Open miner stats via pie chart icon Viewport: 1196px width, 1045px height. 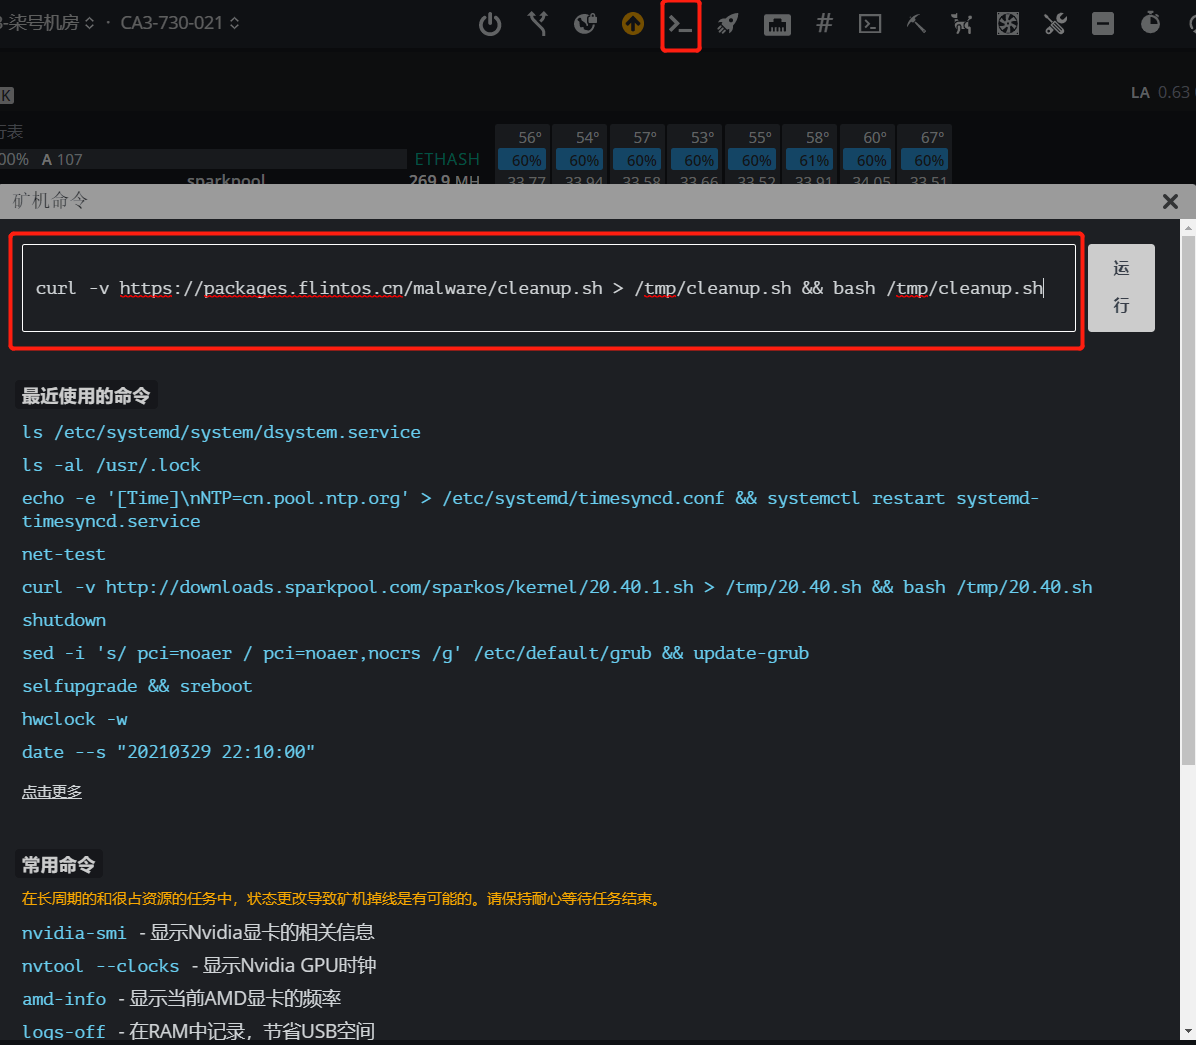coord(585,24)
